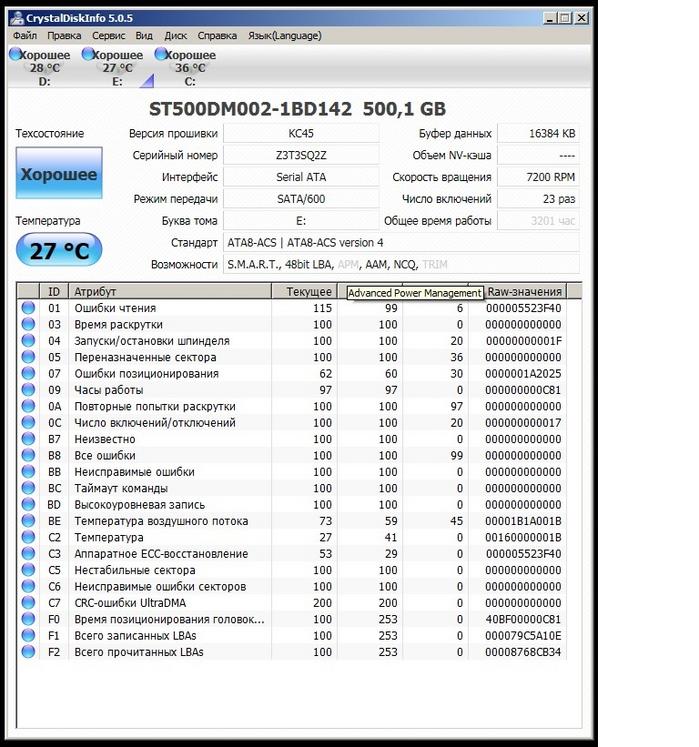699x747 pixels.
Task: Click status icon for 07 Ошибки позиционирования
Action: click(x=28, y=374)
